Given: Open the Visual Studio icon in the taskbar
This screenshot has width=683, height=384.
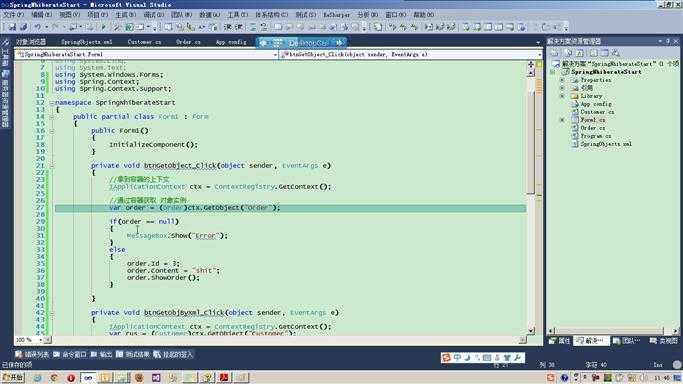Looking at the screenshot, I should pos(156,377).
